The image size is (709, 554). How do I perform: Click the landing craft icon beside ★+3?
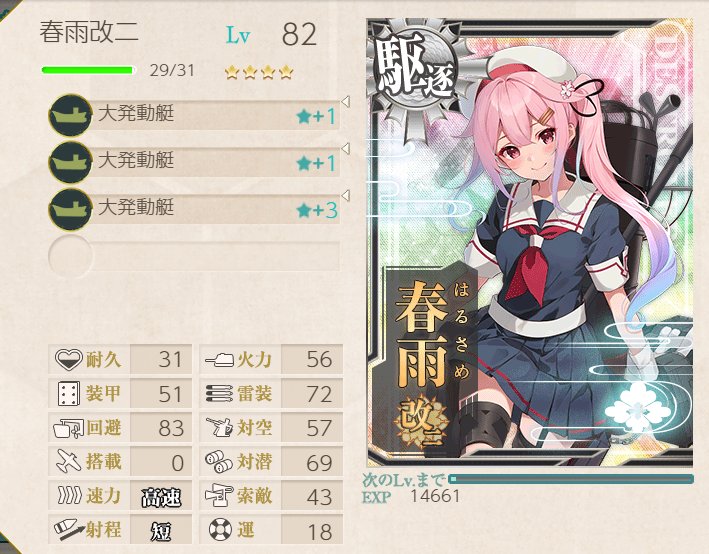point(70,210)
